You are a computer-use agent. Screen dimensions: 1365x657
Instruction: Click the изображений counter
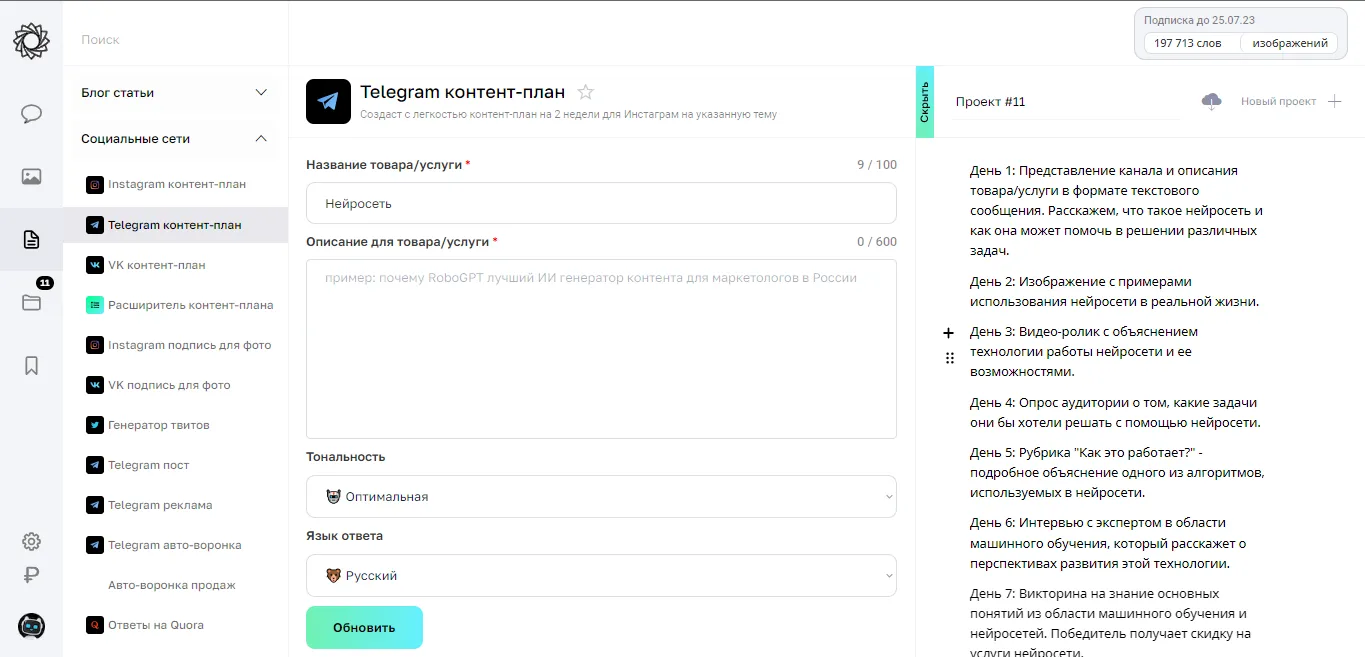coord(1290,43)
